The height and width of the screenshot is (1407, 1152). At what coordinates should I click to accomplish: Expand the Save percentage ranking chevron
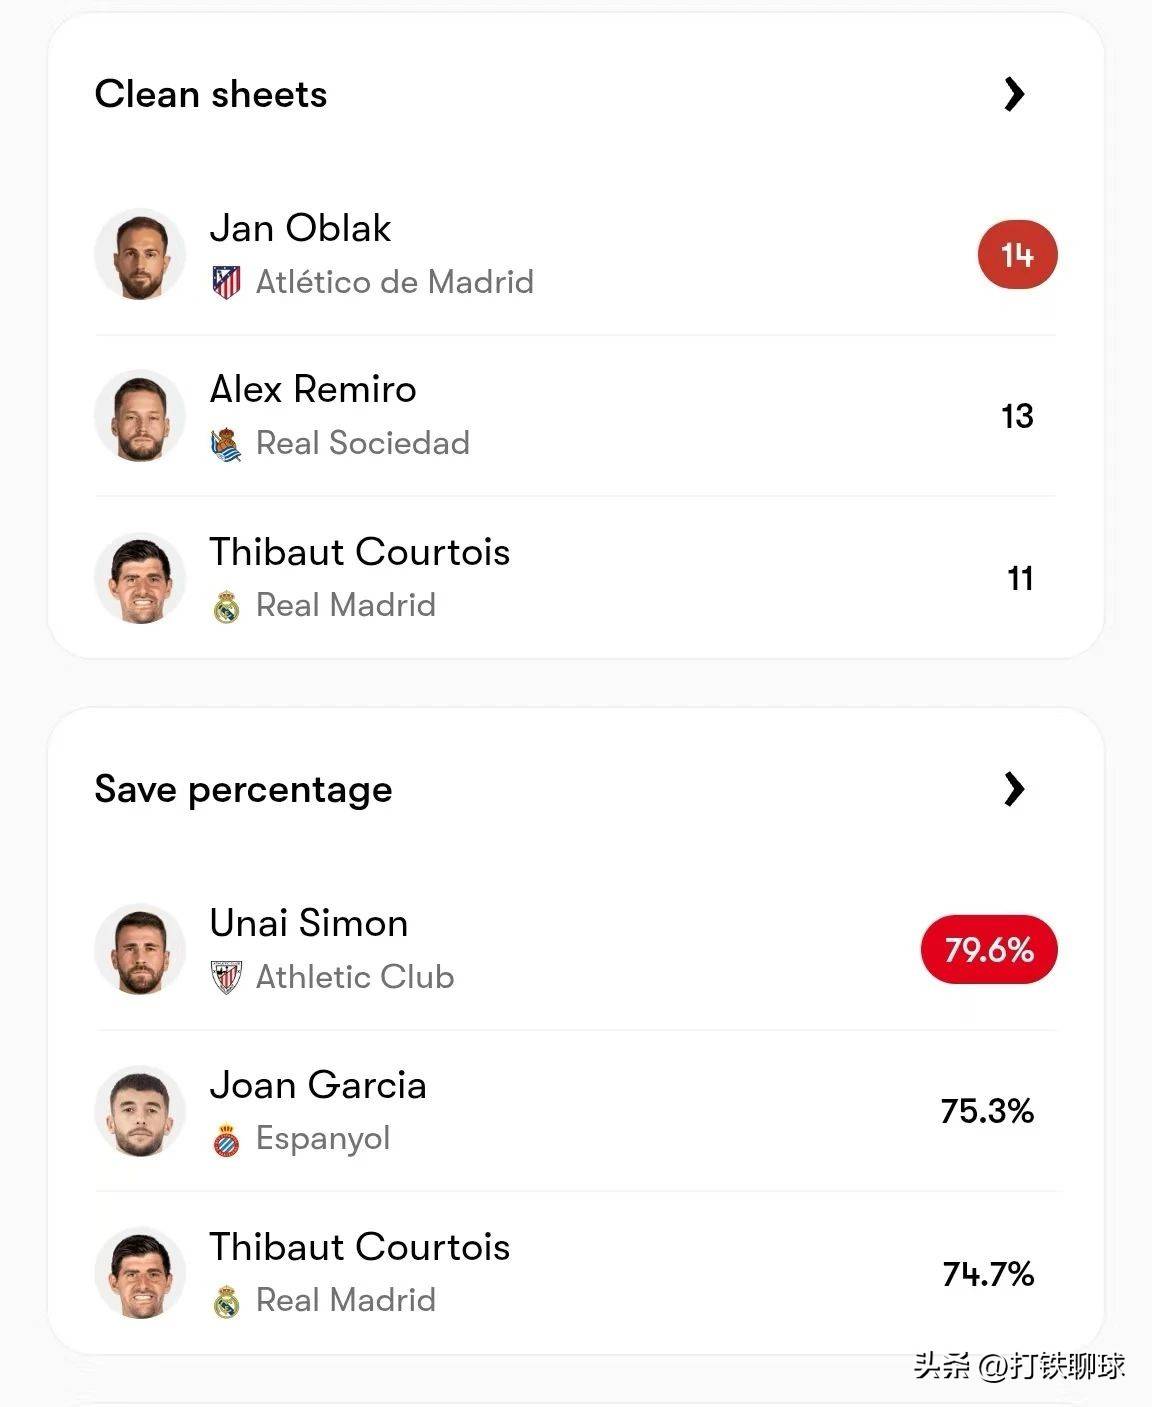click(x=1014, y=789)
